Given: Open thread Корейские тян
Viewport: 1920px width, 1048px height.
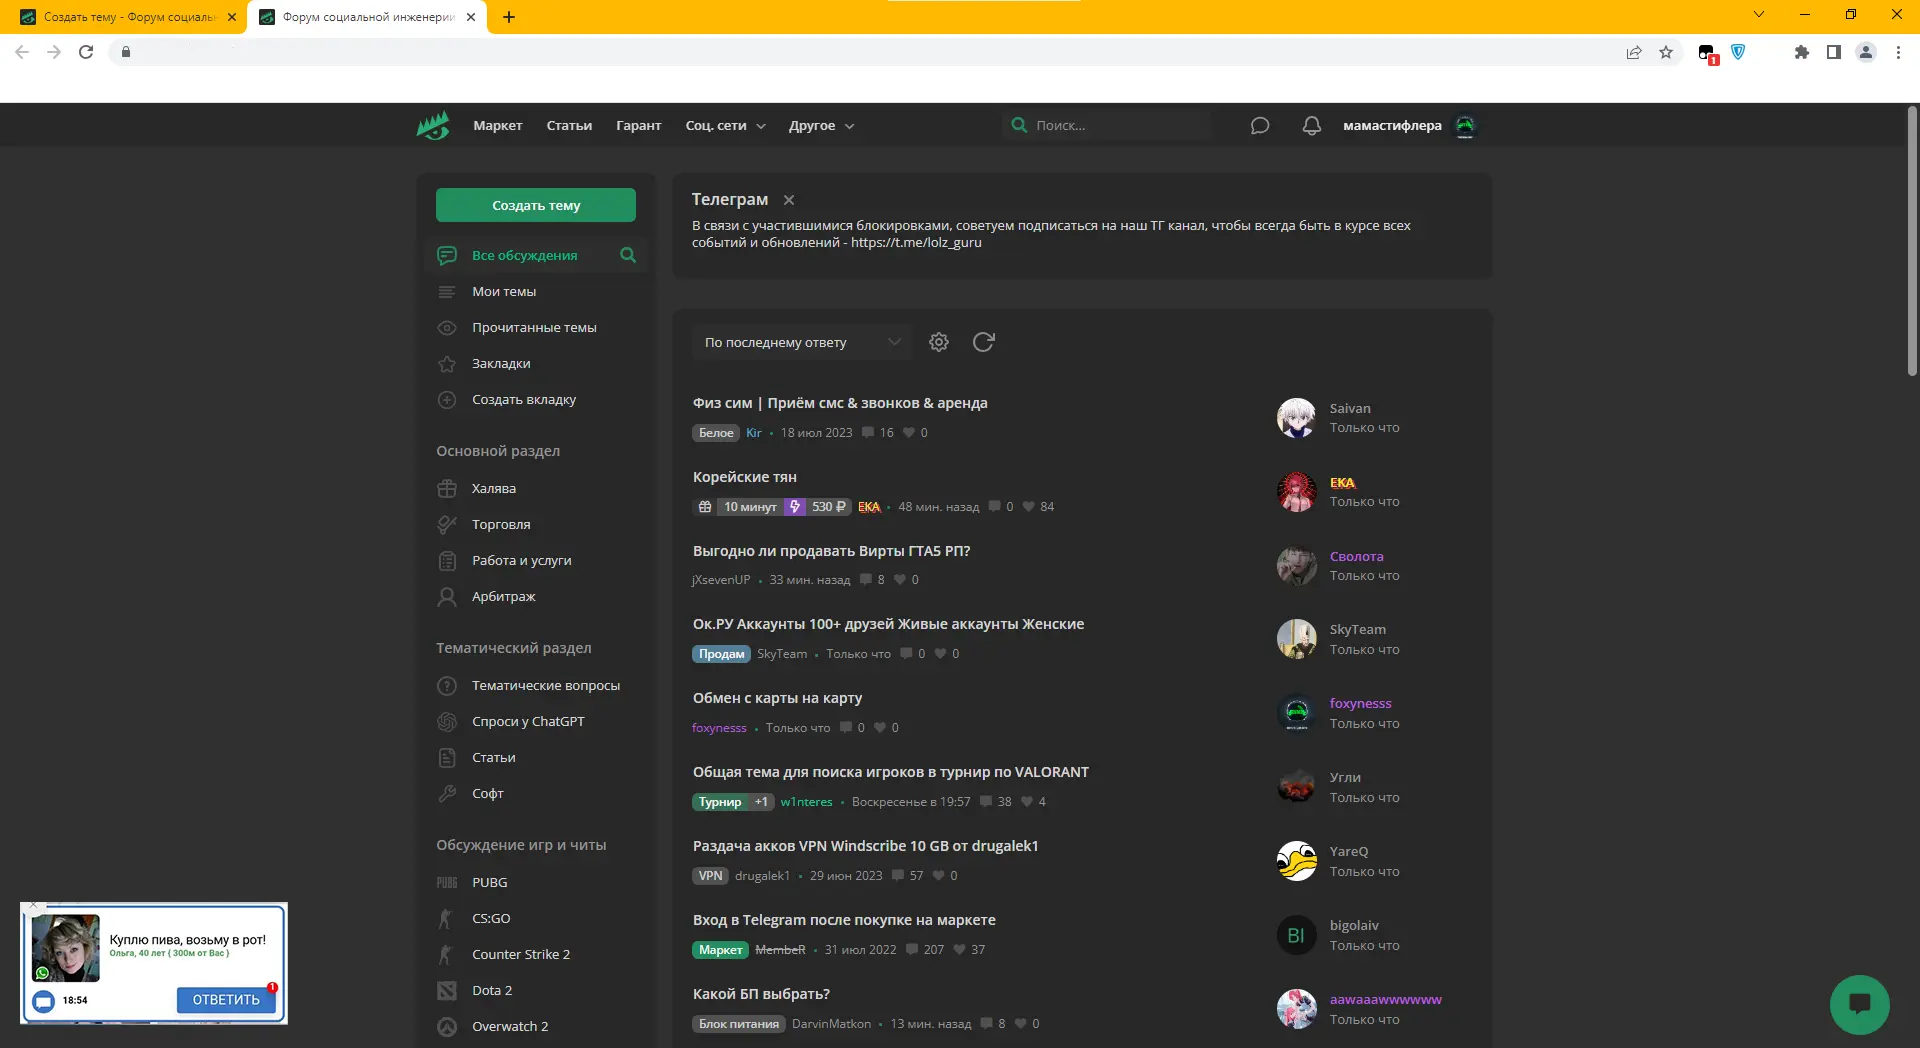Looking at the screenshot, I should point(745,477).
